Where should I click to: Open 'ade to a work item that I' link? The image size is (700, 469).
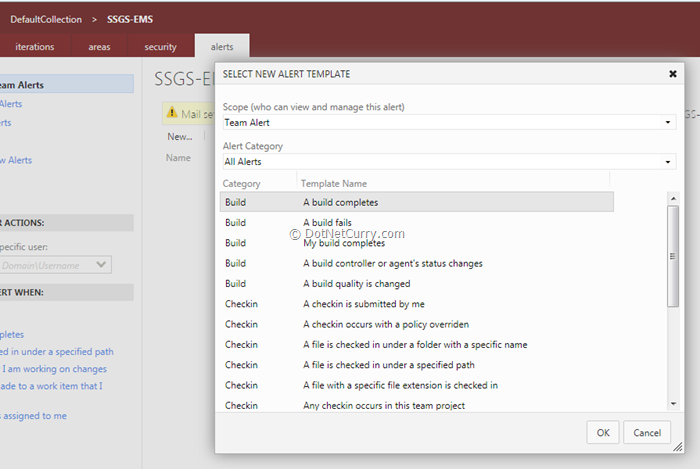pyautogui.click(x=51, y=386)
